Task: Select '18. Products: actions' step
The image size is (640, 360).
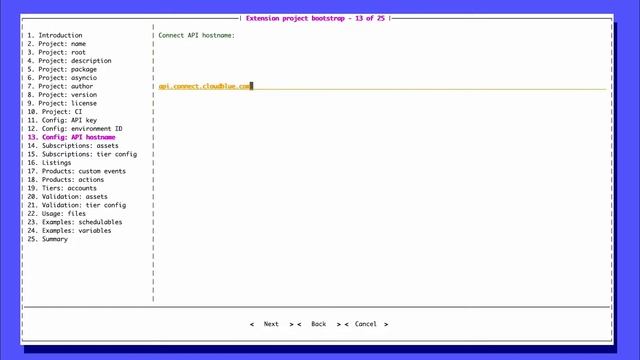Action: [66, 180]
